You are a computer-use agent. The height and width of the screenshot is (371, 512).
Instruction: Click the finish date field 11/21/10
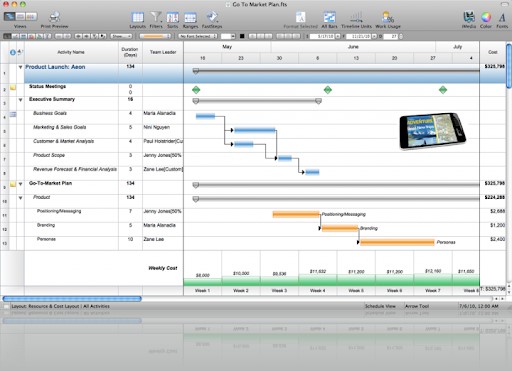pyautogui.click(x=359, y=36)
